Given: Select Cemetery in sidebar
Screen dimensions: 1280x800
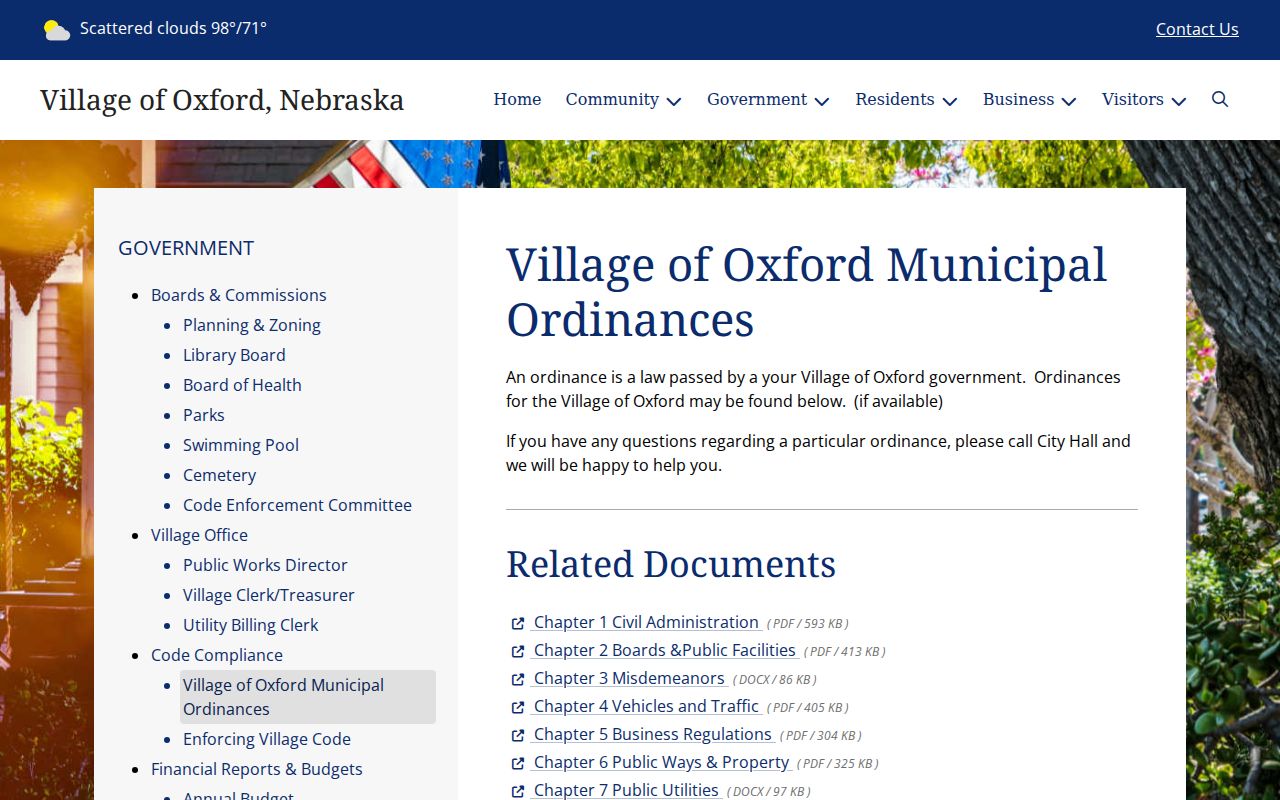Looking at the screenshot, I should tap(220, 475).
